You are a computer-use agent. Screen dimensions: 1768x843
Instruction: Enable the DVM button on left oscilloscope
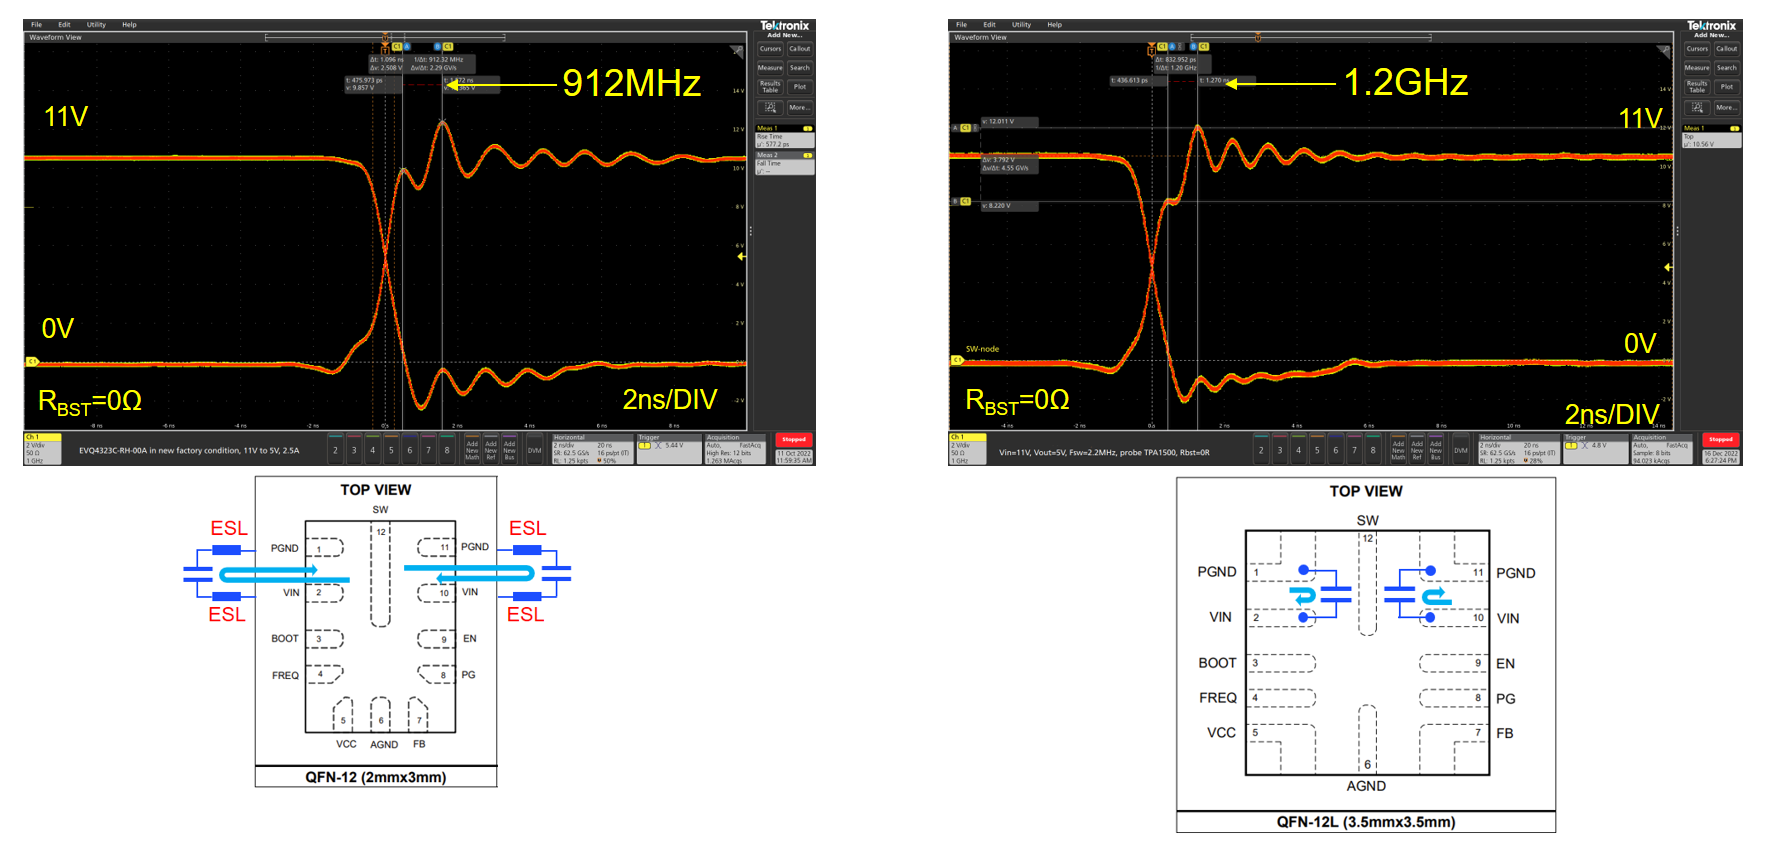coord(534,450)
